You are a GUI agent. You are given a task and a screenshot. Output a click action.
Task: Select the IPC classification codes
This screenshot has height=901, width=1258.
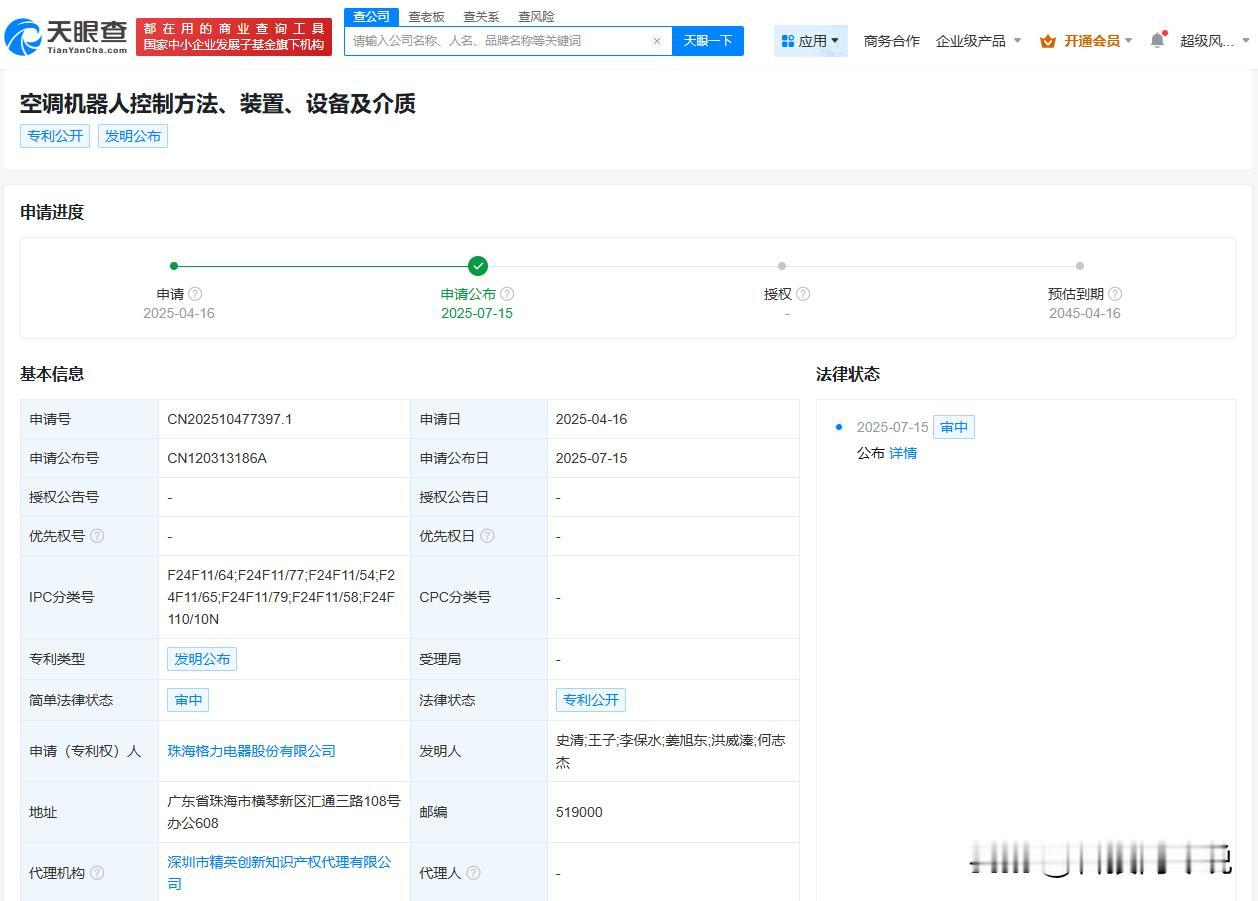coord(281,597)
